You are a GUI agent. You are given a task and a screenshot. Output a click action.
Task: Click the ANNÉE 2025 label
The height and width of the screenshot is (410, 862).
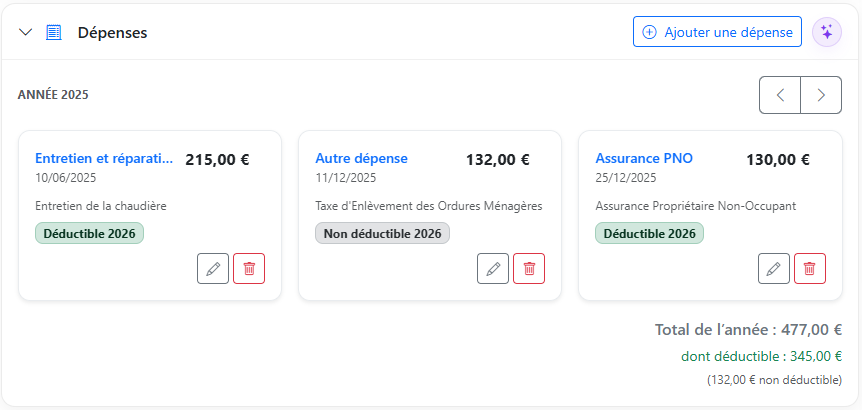tap(53, 95)
